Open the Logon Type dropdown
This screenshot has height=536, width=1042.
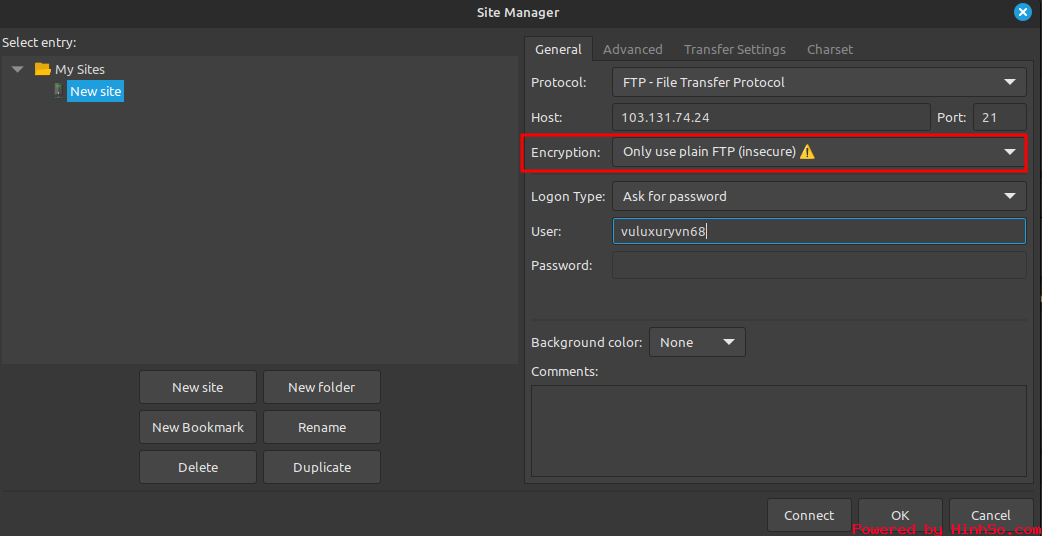(819, 197)
